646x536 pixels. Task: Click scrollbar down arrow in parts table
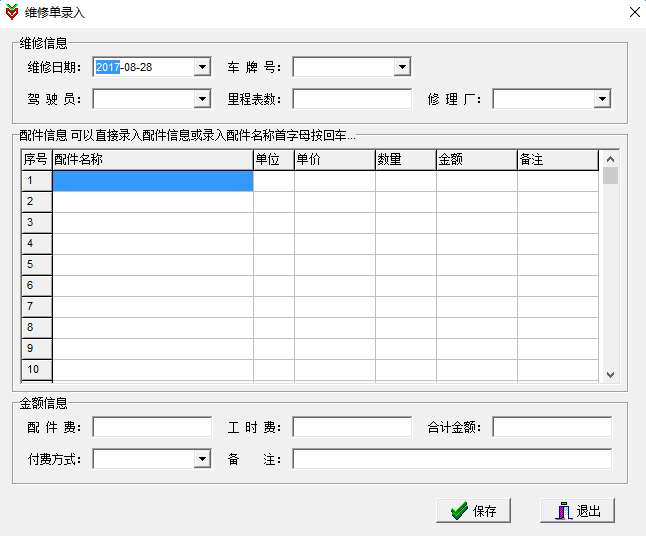coord(611,374)
